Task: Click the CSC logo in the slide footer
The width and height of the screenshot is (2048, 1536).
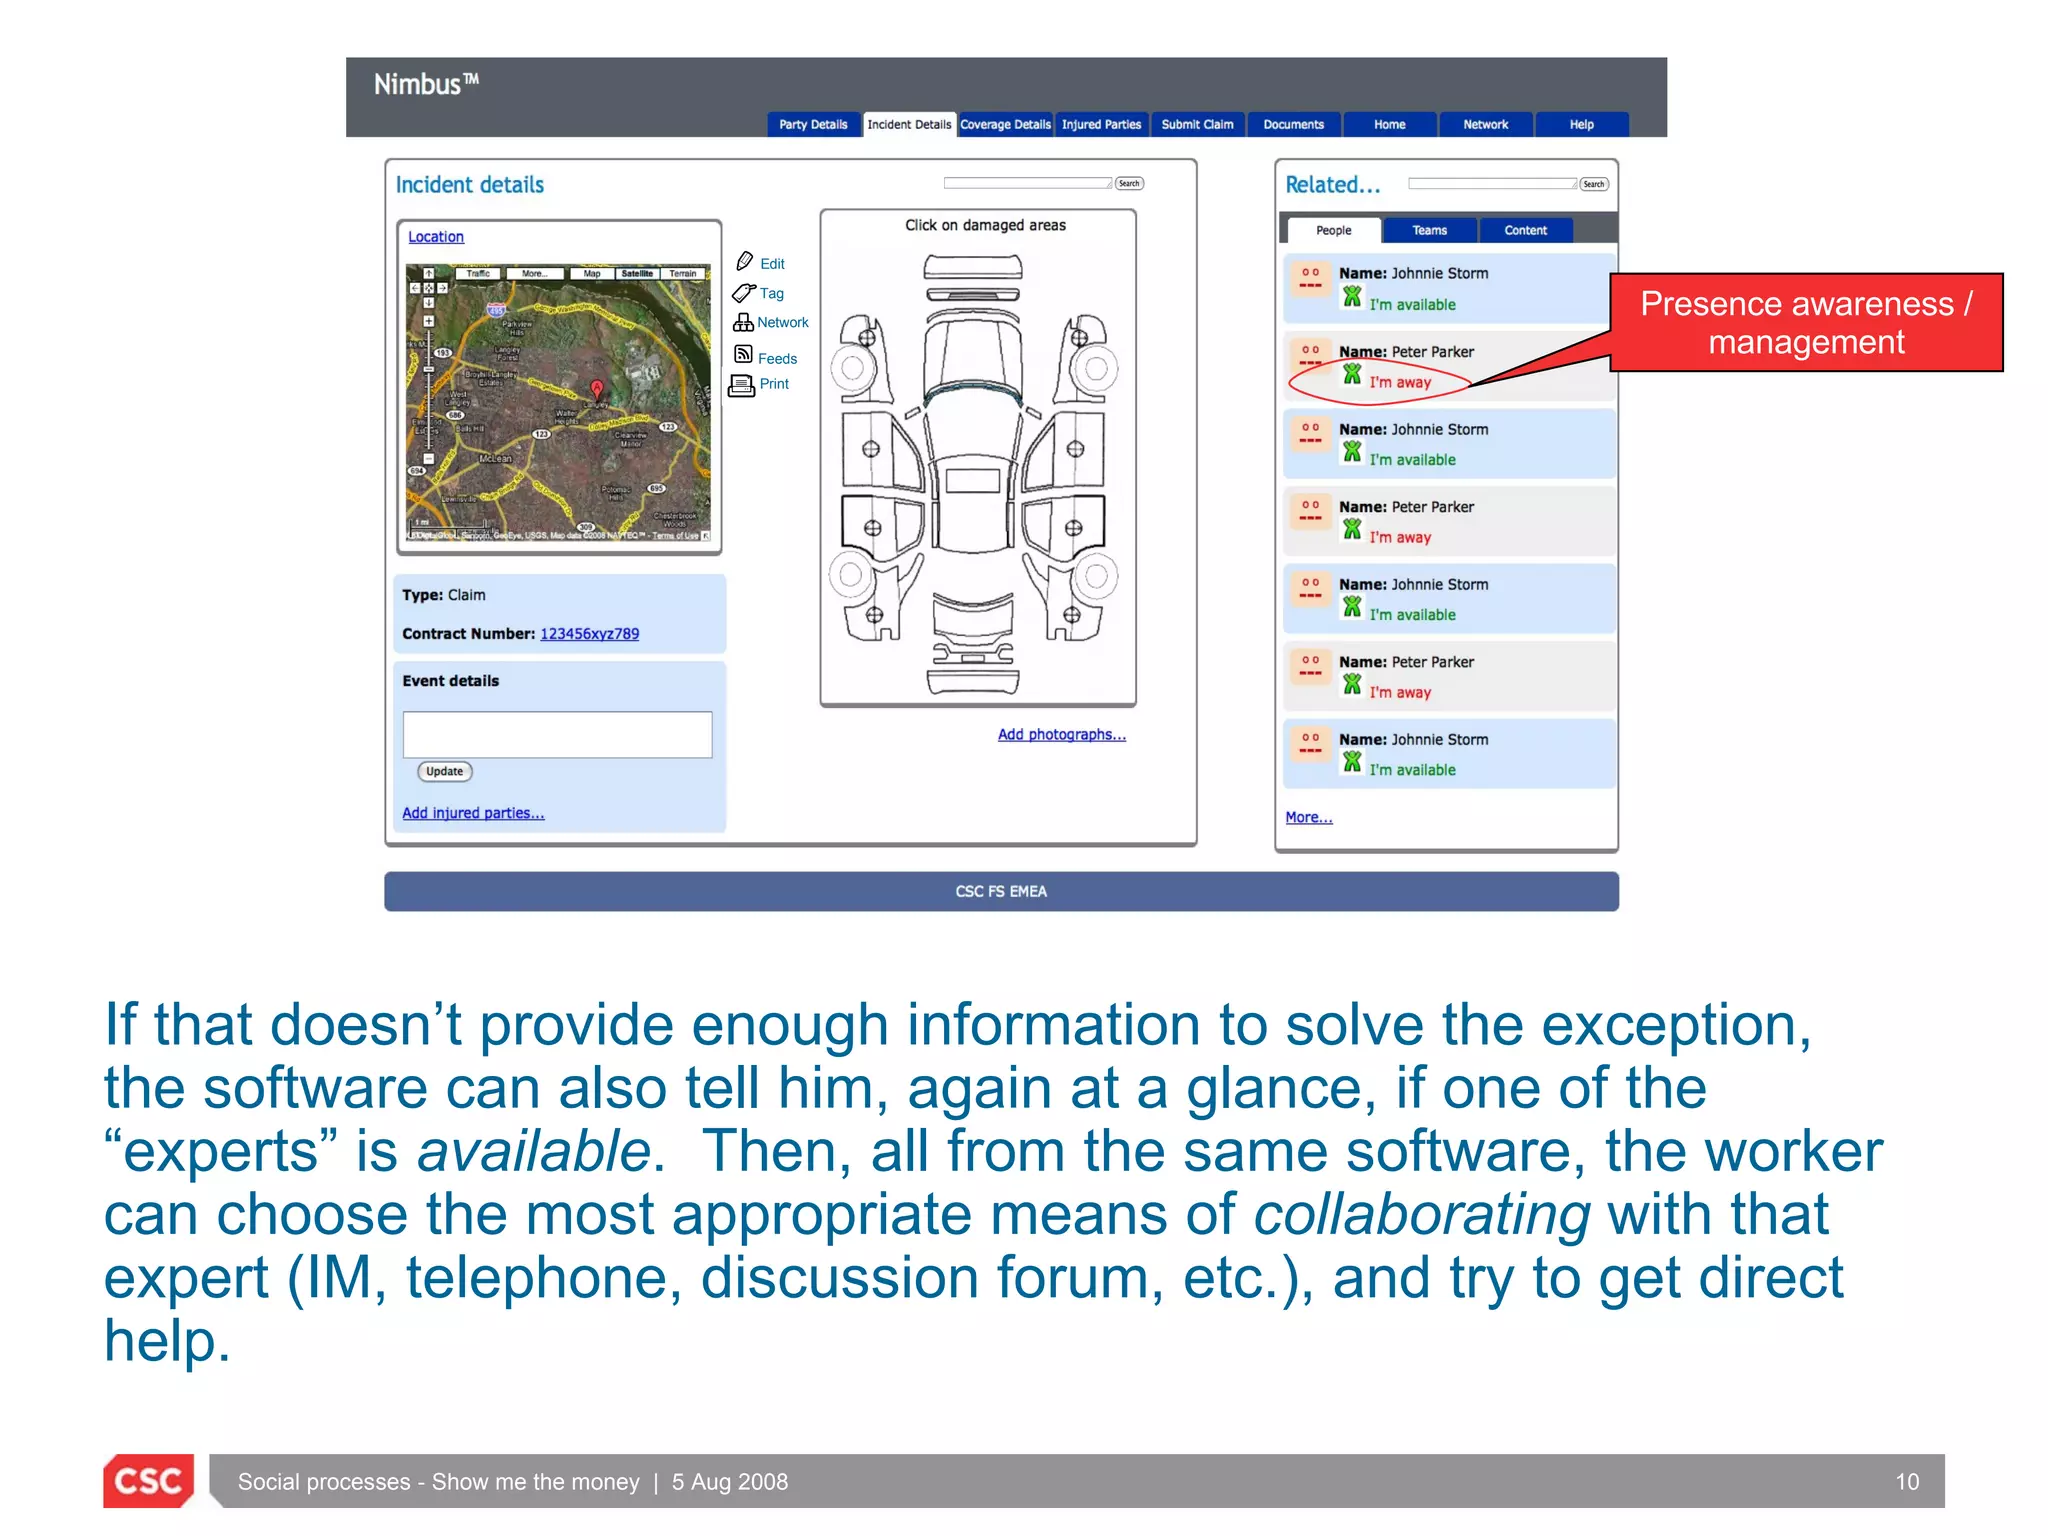Action: point(149,1480)
